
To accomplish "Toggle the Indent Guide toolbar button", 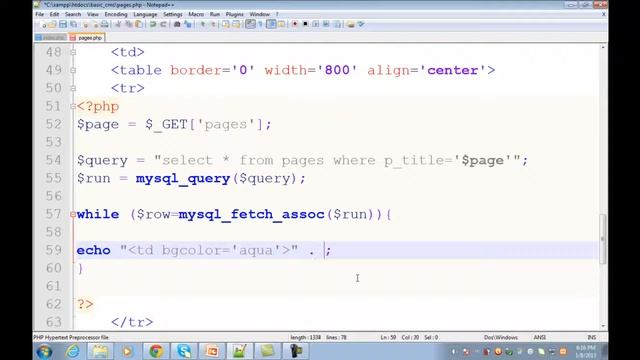I will (271, 24).
